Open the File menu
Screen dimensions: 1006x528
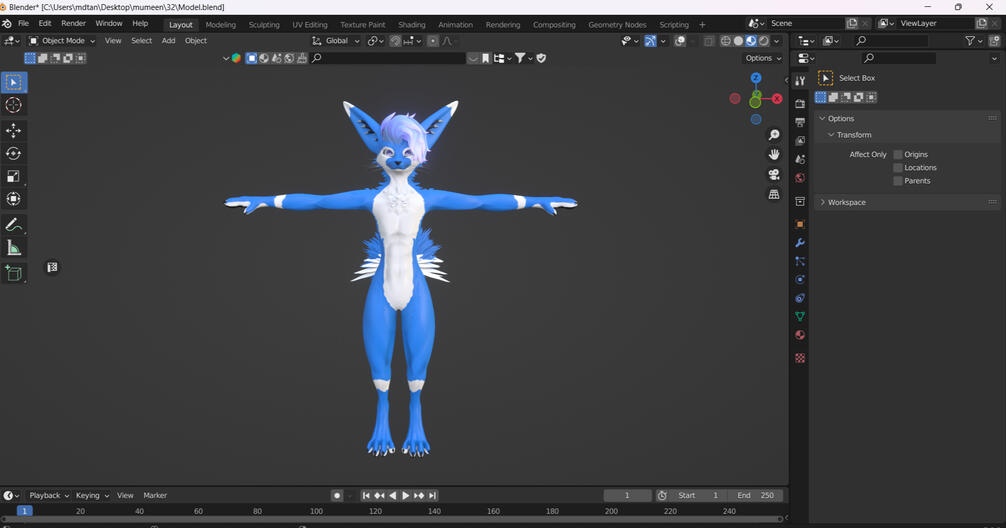click(23, 23)
